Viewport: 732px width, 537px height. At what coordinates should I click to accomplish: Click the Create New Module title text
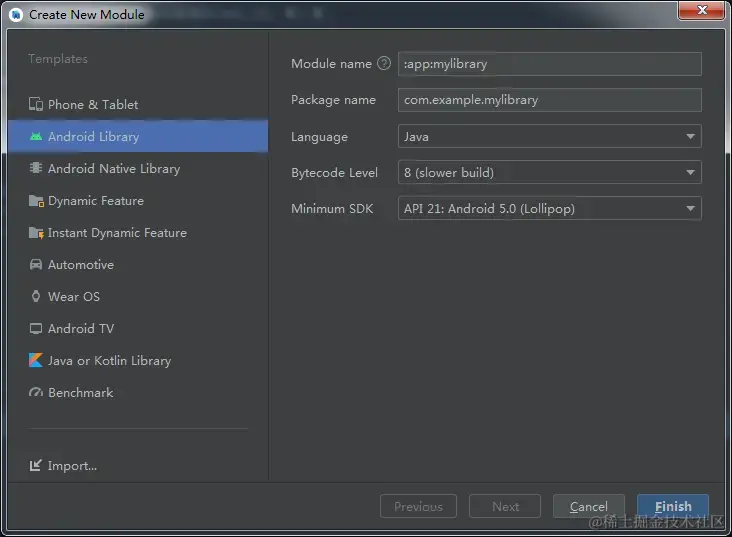point(87,15)
